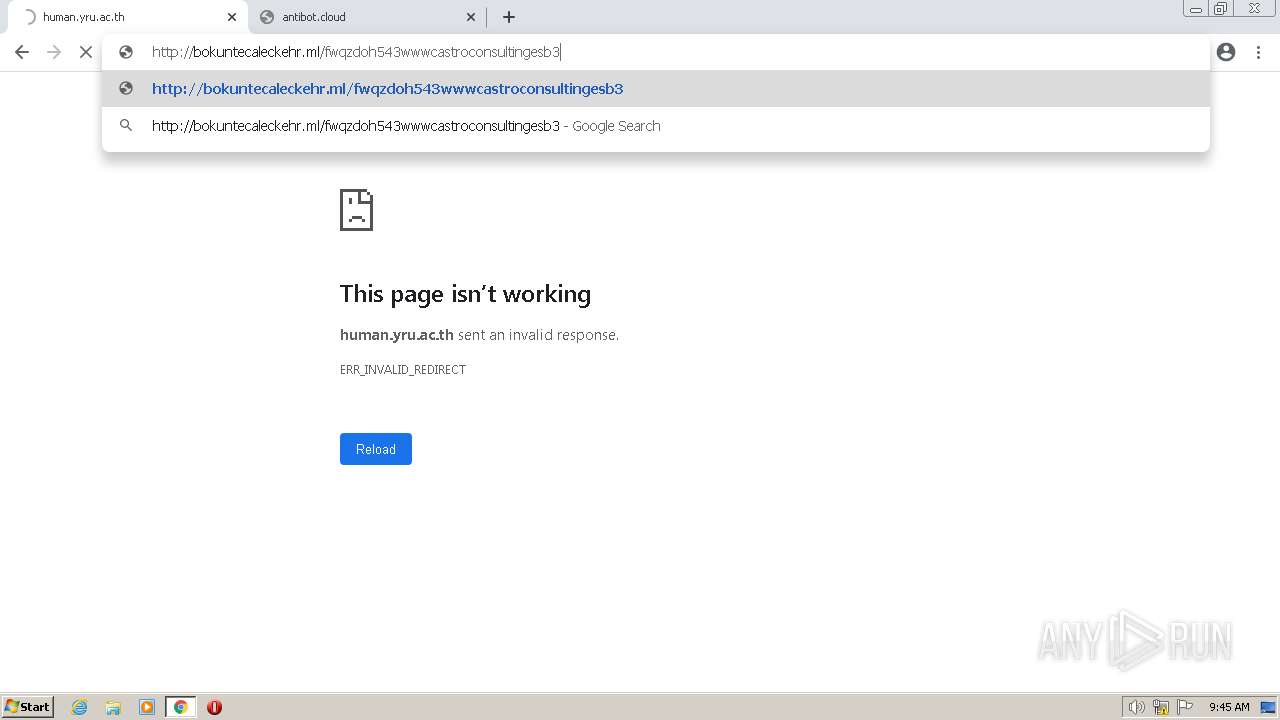1280x720 pixels.
Task: Open the Chrome profile avatar menu
Action: (1226, 52)
